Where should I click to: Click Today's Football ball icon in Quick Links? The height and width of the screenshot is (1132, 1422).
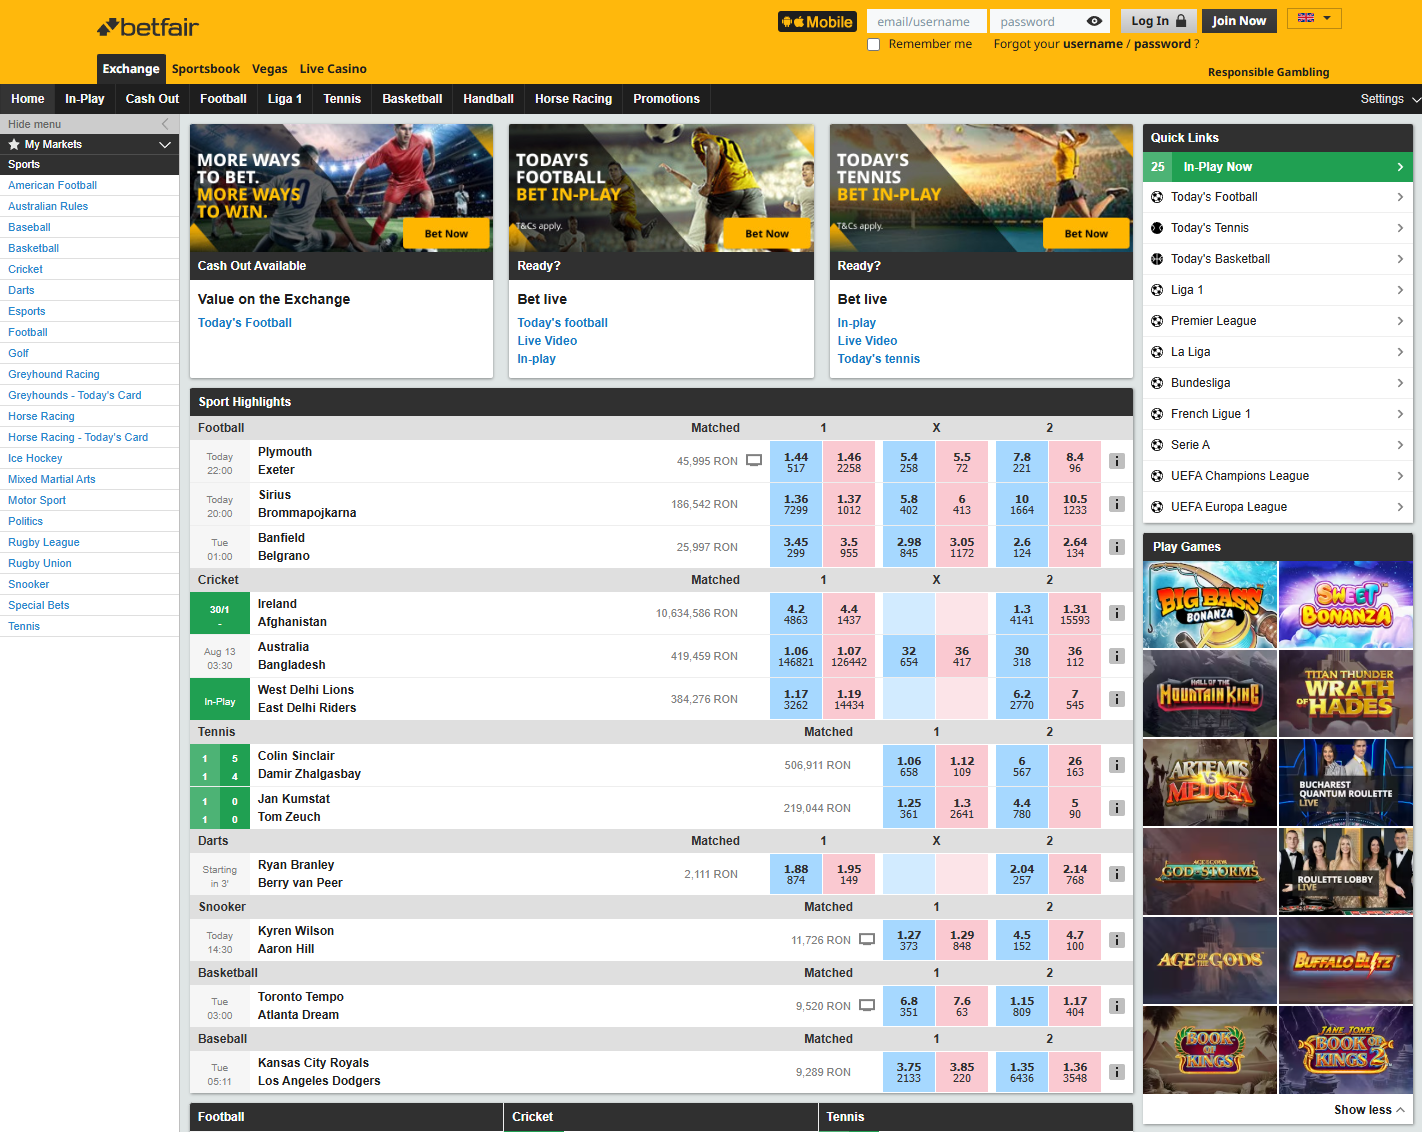point(1157,197)
